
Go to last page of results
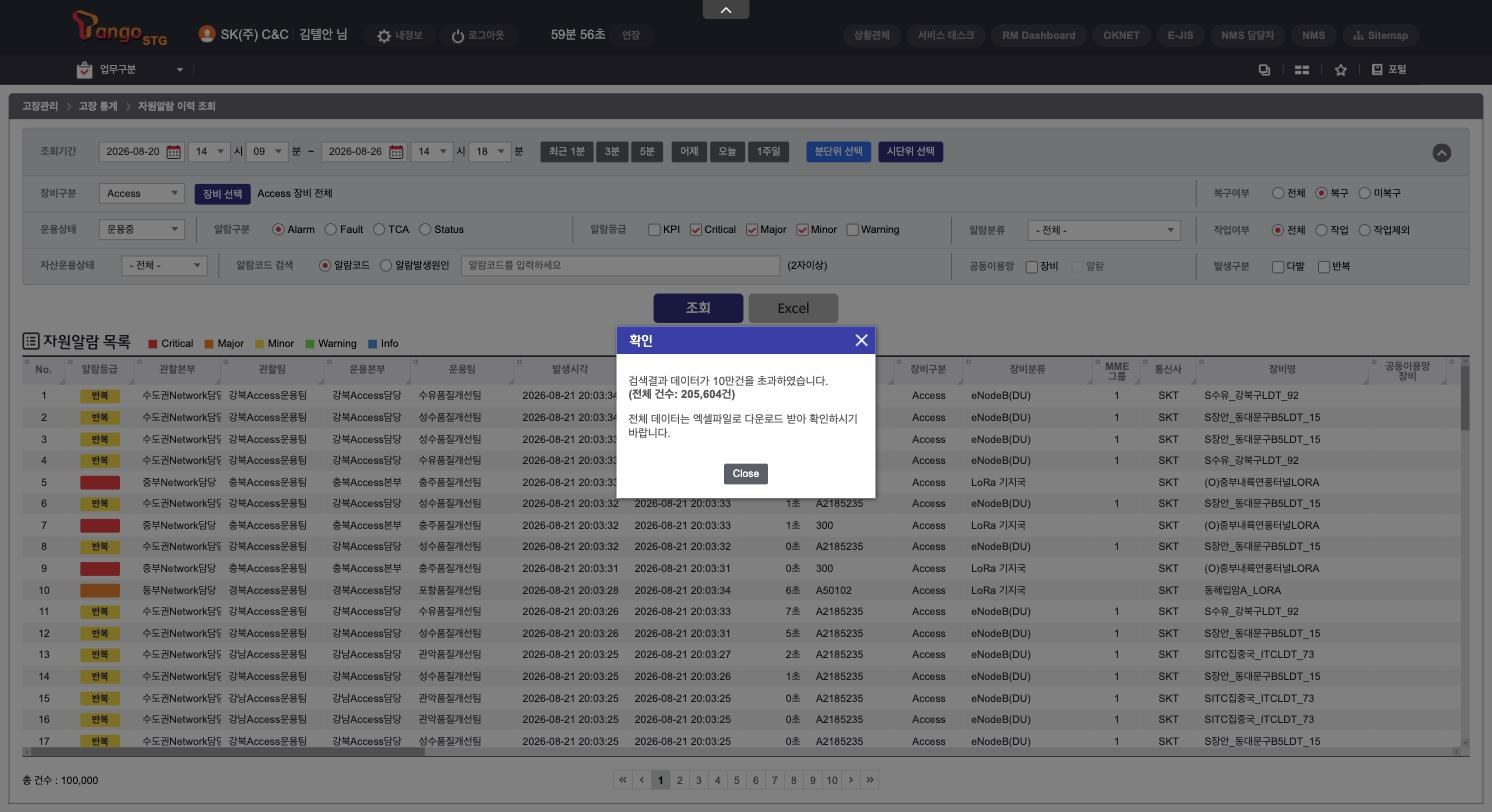869,780
